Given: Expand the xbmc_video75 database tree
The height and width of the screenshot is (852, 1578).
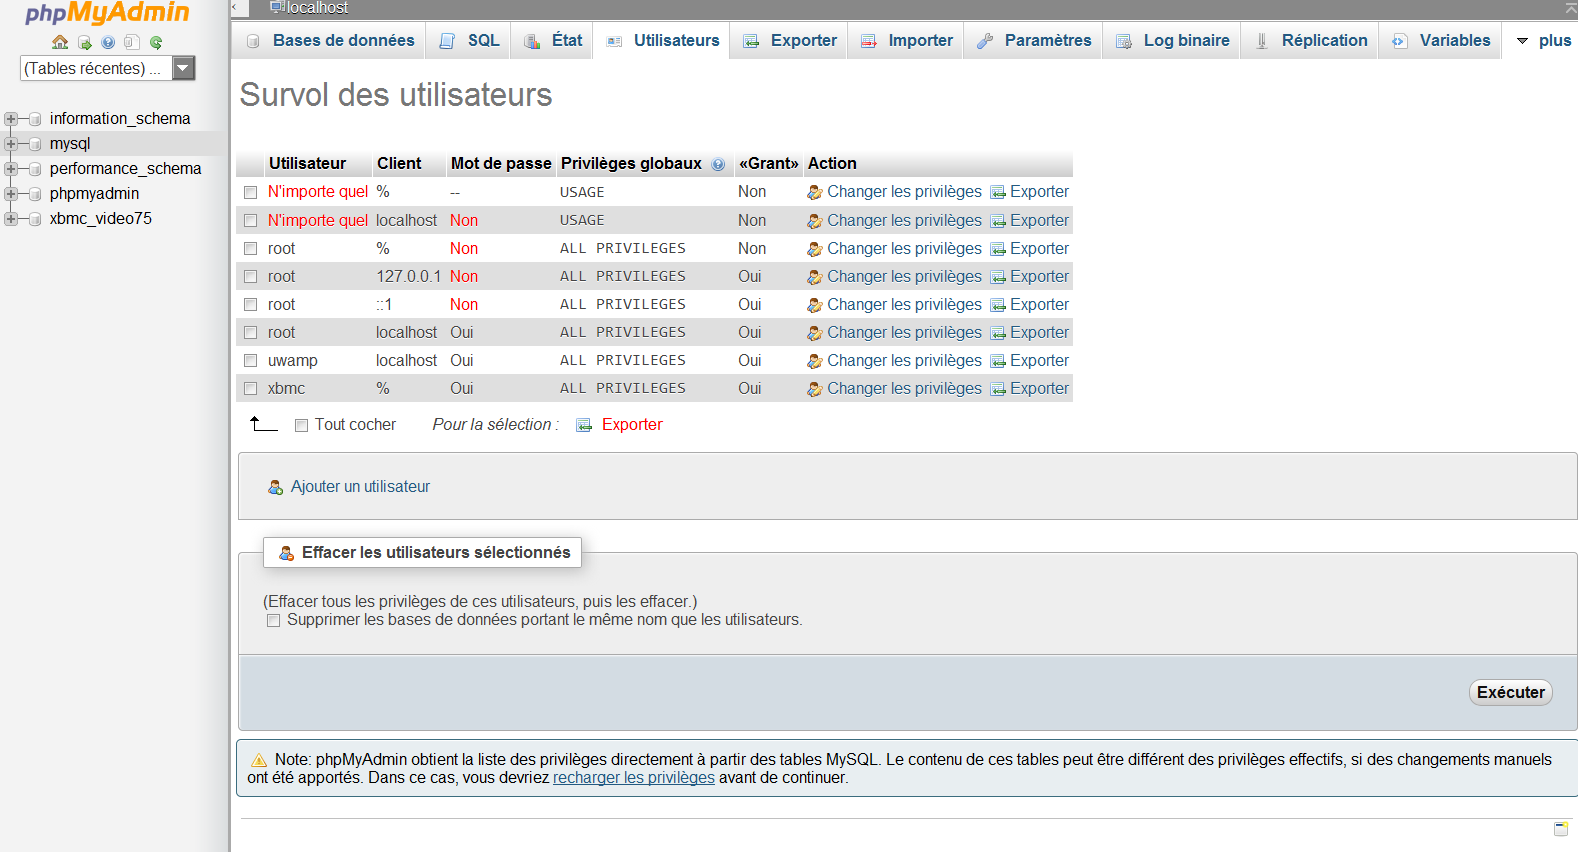Looking at the screenshot, I should coord(11,219).
